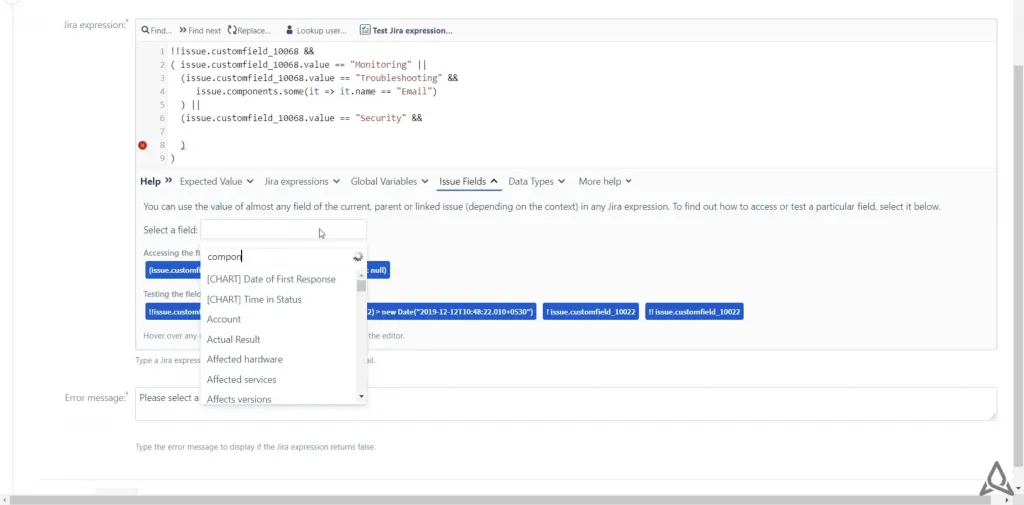Click line 1 of the Jira expression code
The height and width of the screenshot is (505, 1024).
tap(242, 51)
